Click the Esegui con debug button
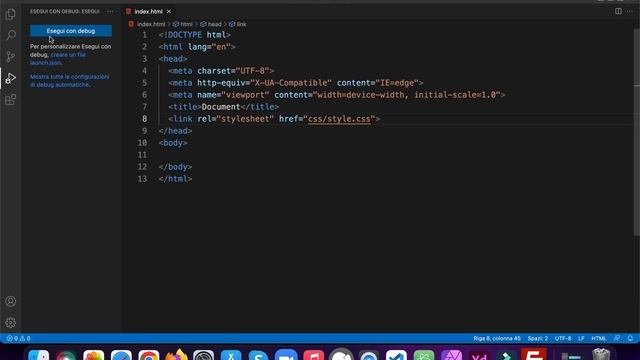 [x=71, y=31]
